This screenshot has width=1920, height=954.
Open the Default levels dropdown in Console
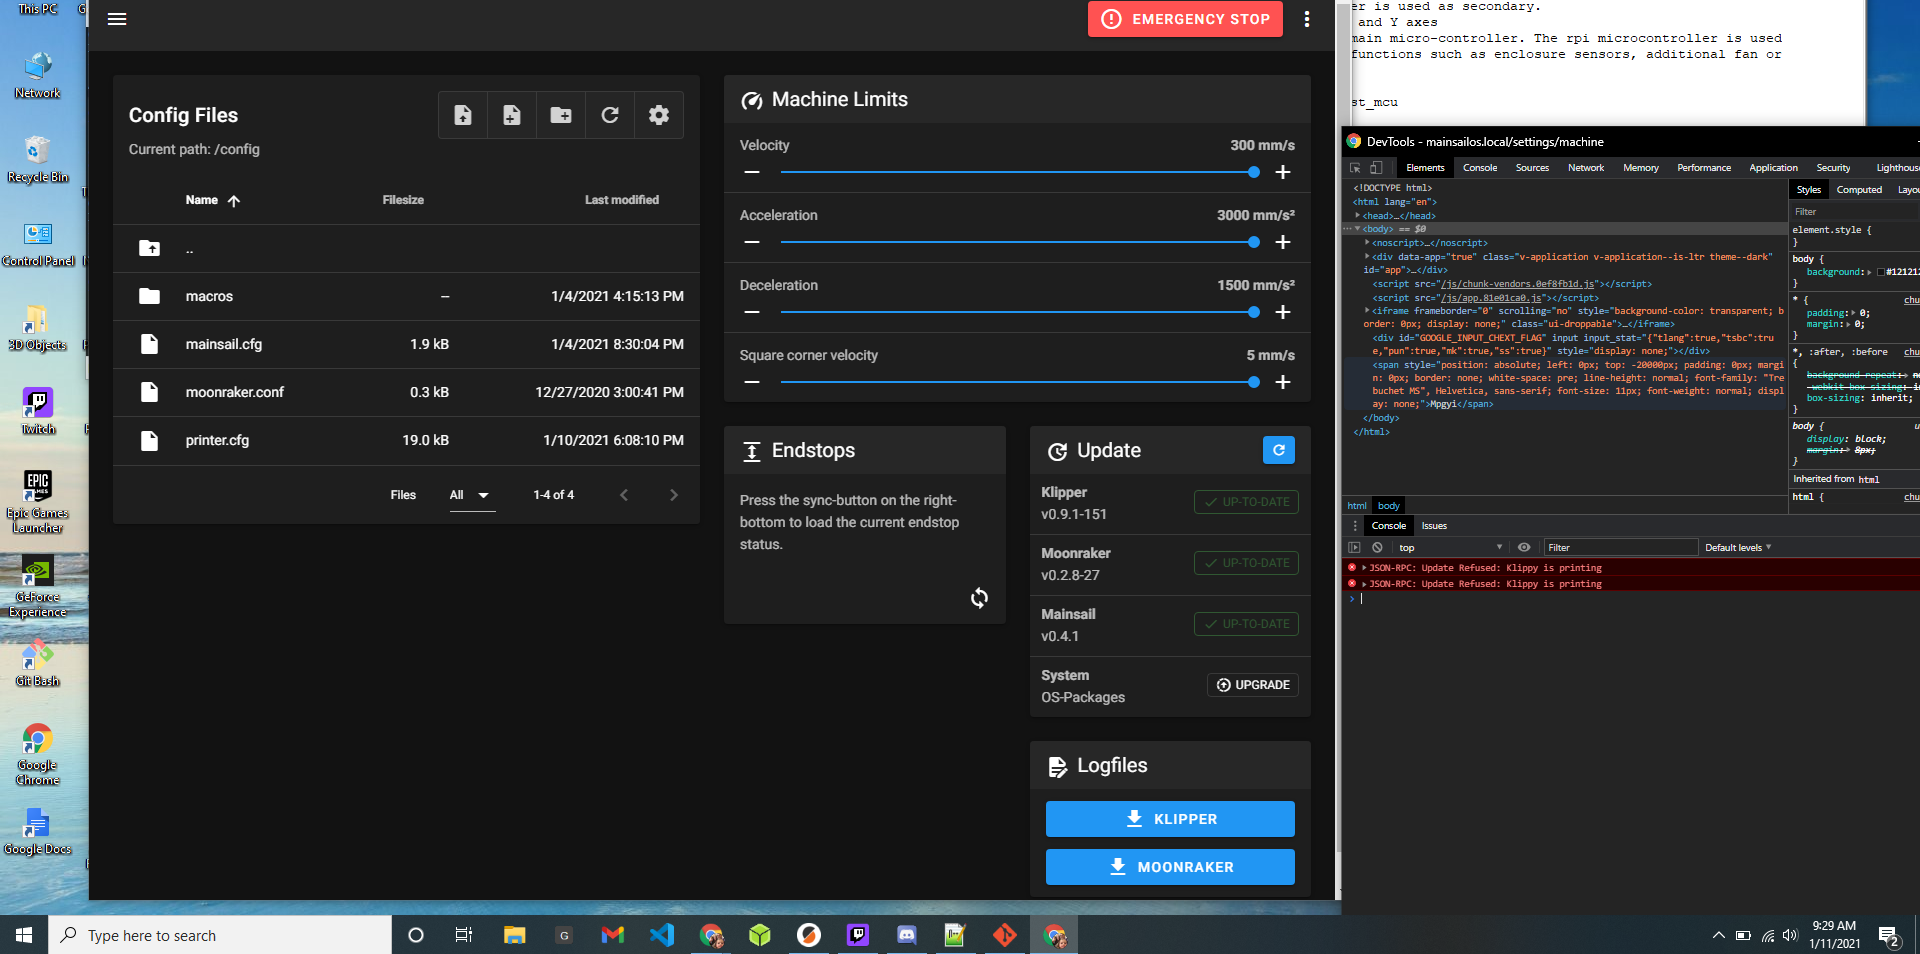(x=1737, y=547)
